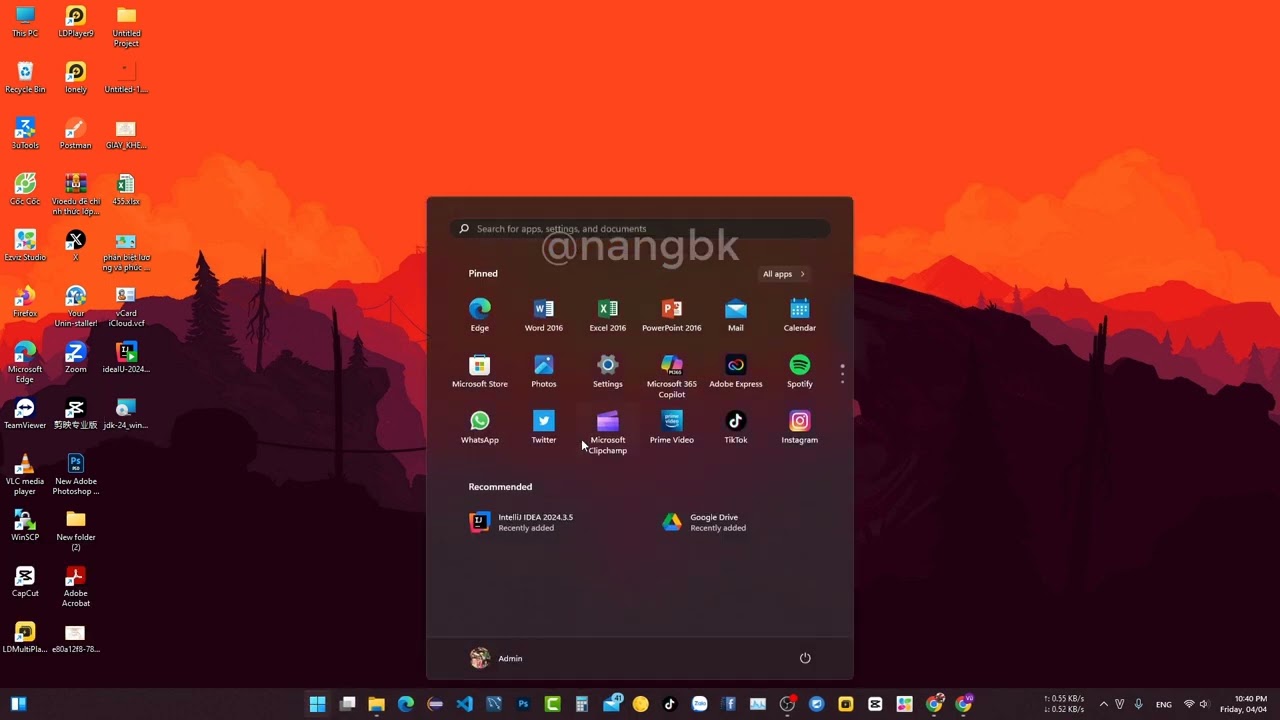Open WhatsApp from pinned apps
The height and width of the screenshot is (720, 1280).
point(480,426)
